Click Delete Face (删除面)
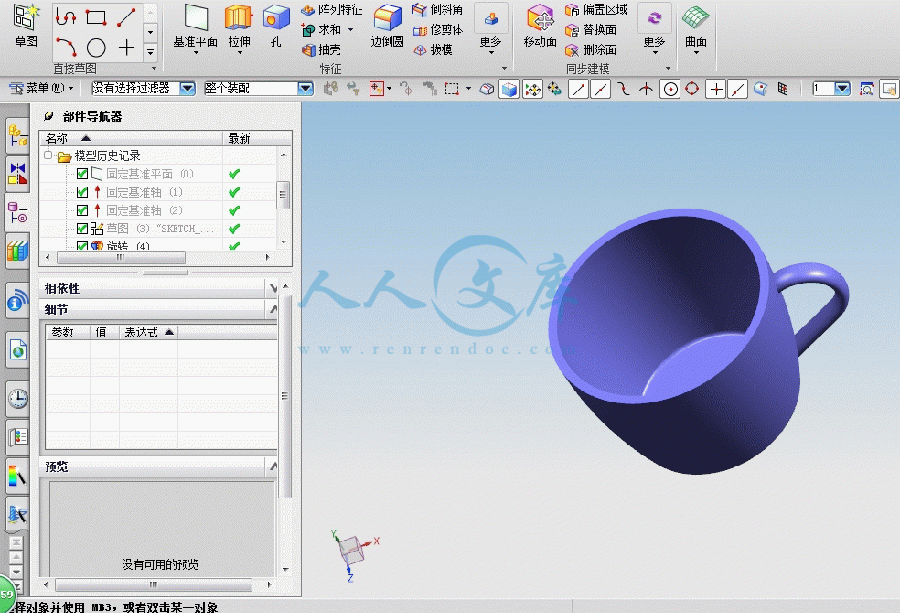Screen dimensions: 900x613 click(x=591, y=50)
